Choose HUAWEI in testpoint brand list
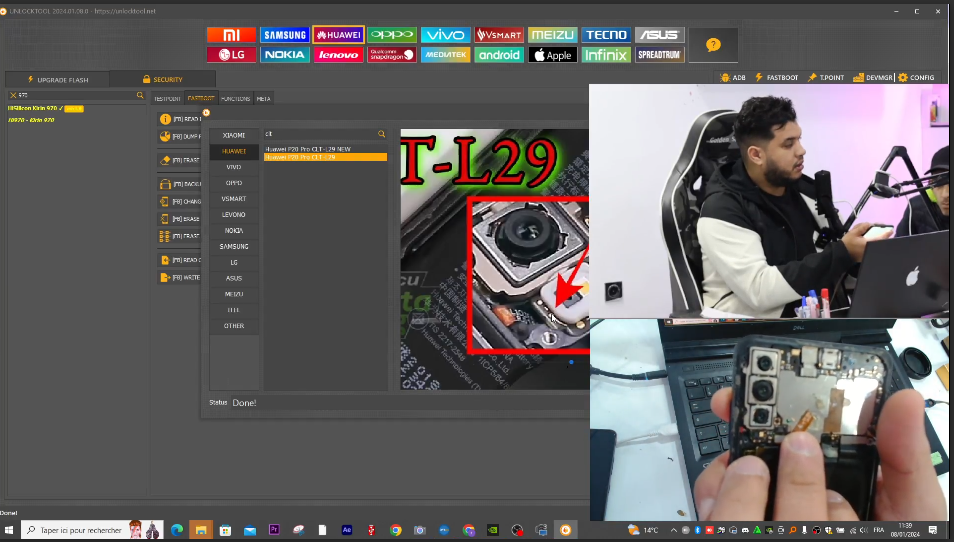 click(x=234, y=151)
